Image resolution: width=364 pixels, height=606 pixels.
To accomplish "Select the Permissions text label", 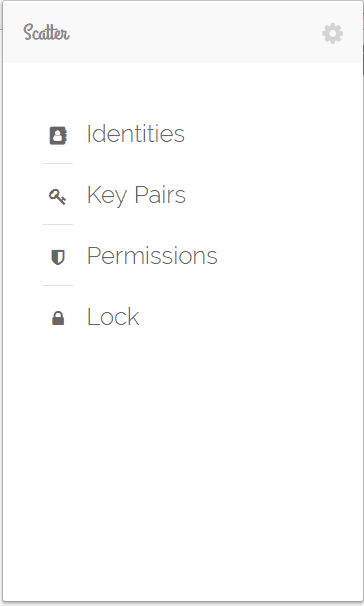I will pyautogui.click(x=152, y=255).
